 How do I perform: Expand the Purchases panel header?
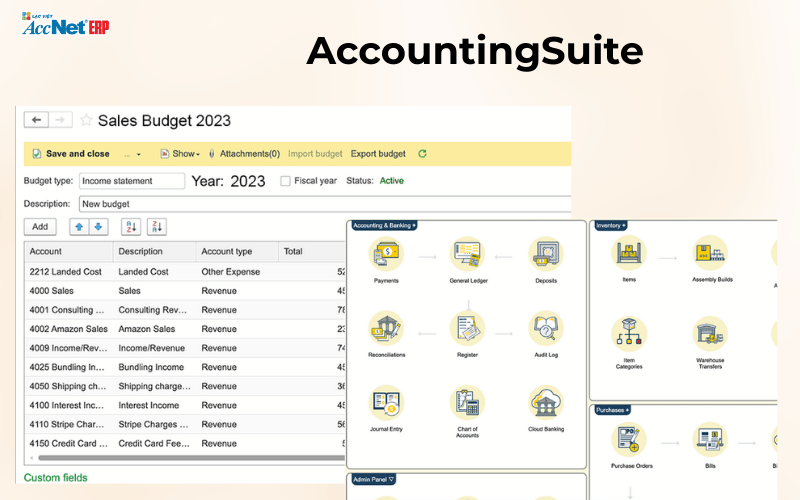[x=612, y=410]
